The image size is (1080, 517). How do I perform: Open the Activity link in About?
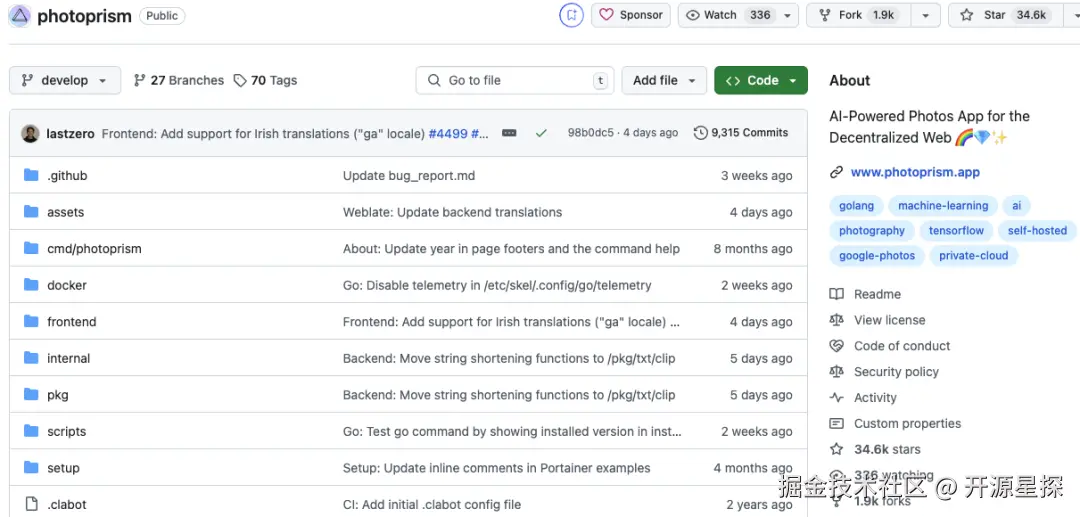875,398
